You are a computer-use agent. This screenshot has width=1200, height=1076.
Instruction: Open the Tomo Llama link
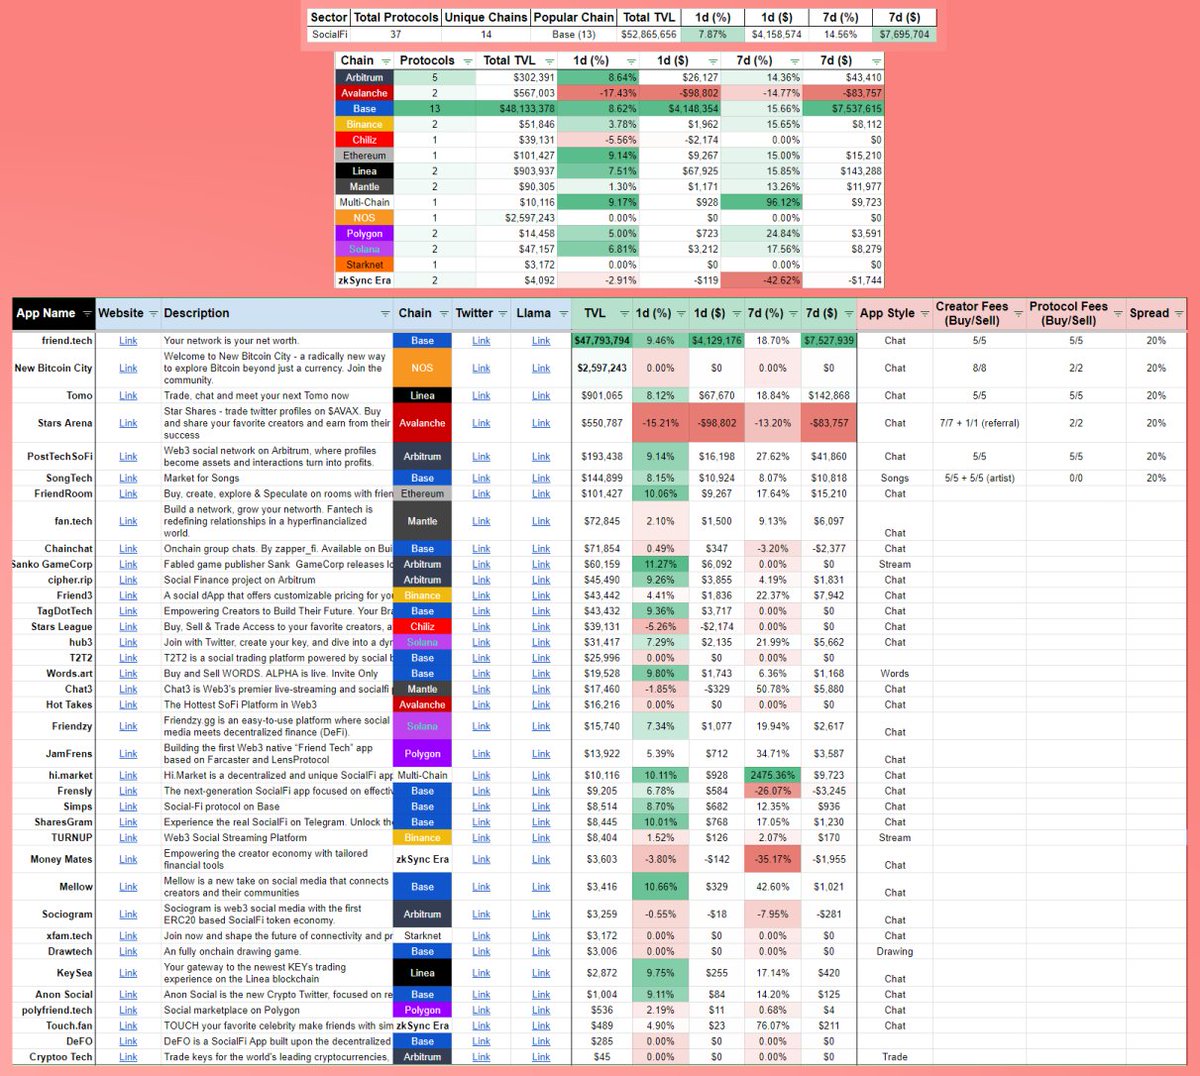coord(541,396)
